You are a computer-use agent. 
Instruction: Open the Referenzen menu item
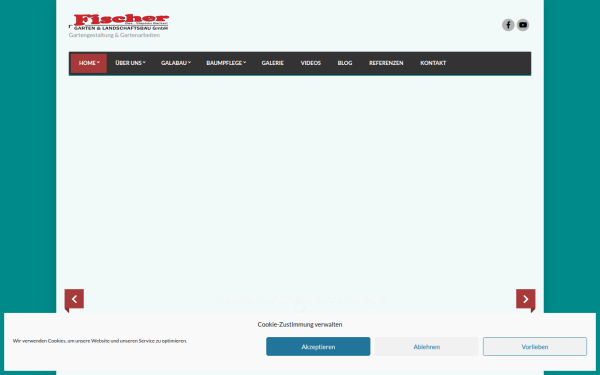coord(386,63)
